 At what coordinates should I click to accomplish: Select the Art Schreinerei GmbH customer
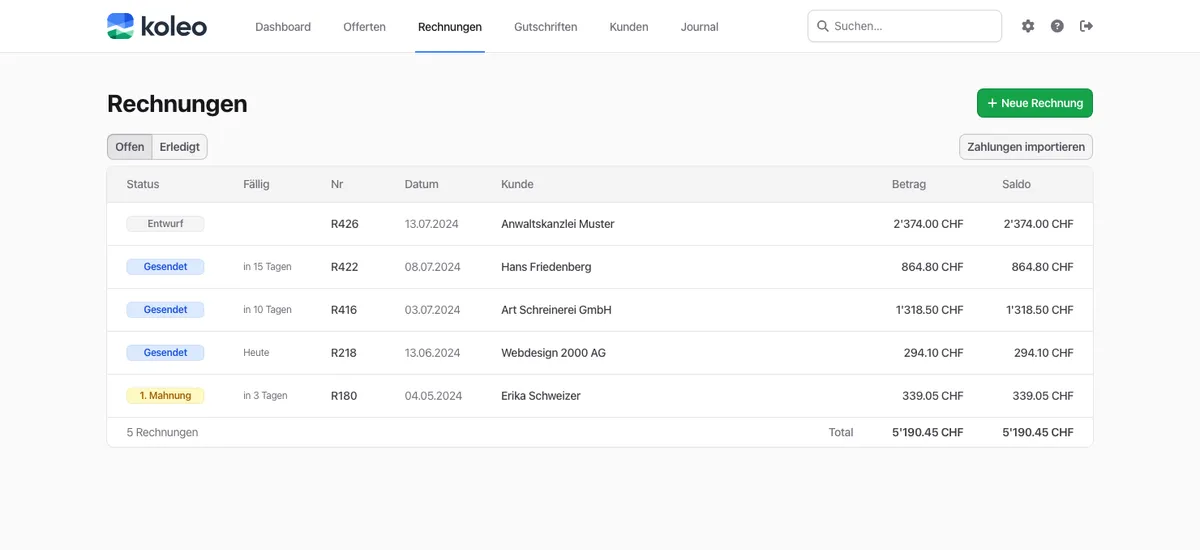point(556,310)
